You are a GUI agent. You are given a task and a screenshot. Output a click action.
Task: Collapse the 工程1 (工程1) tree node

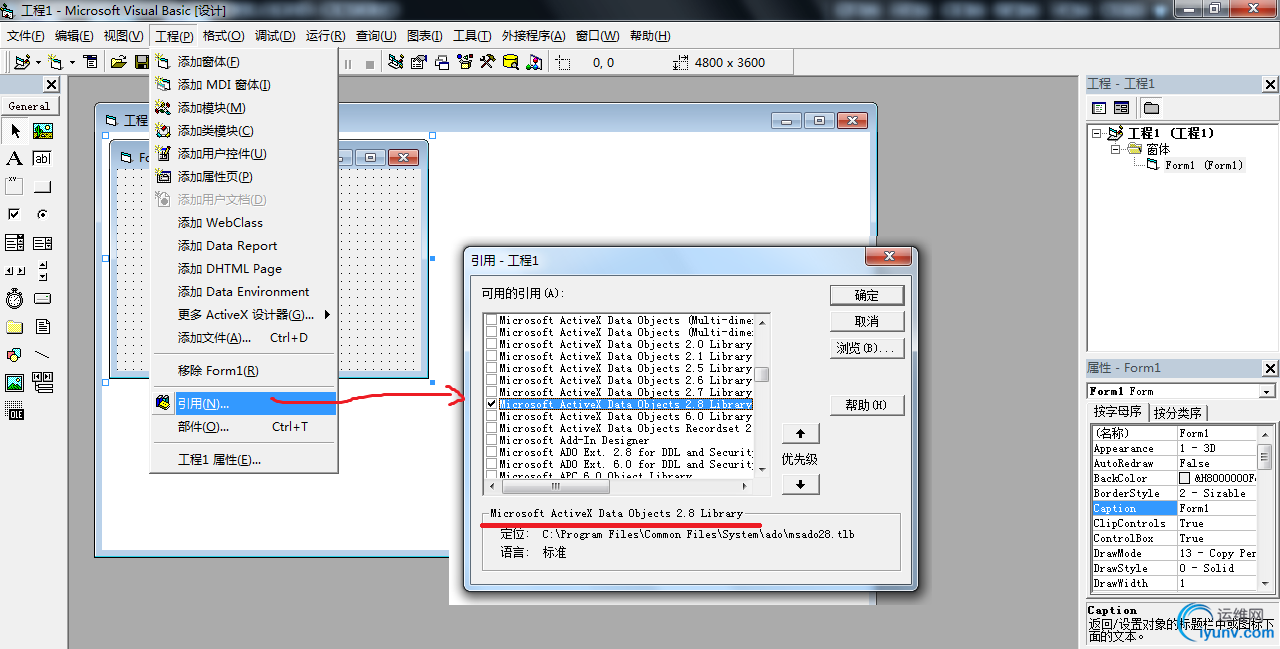pyautogui.click(x=1097, y=133)
